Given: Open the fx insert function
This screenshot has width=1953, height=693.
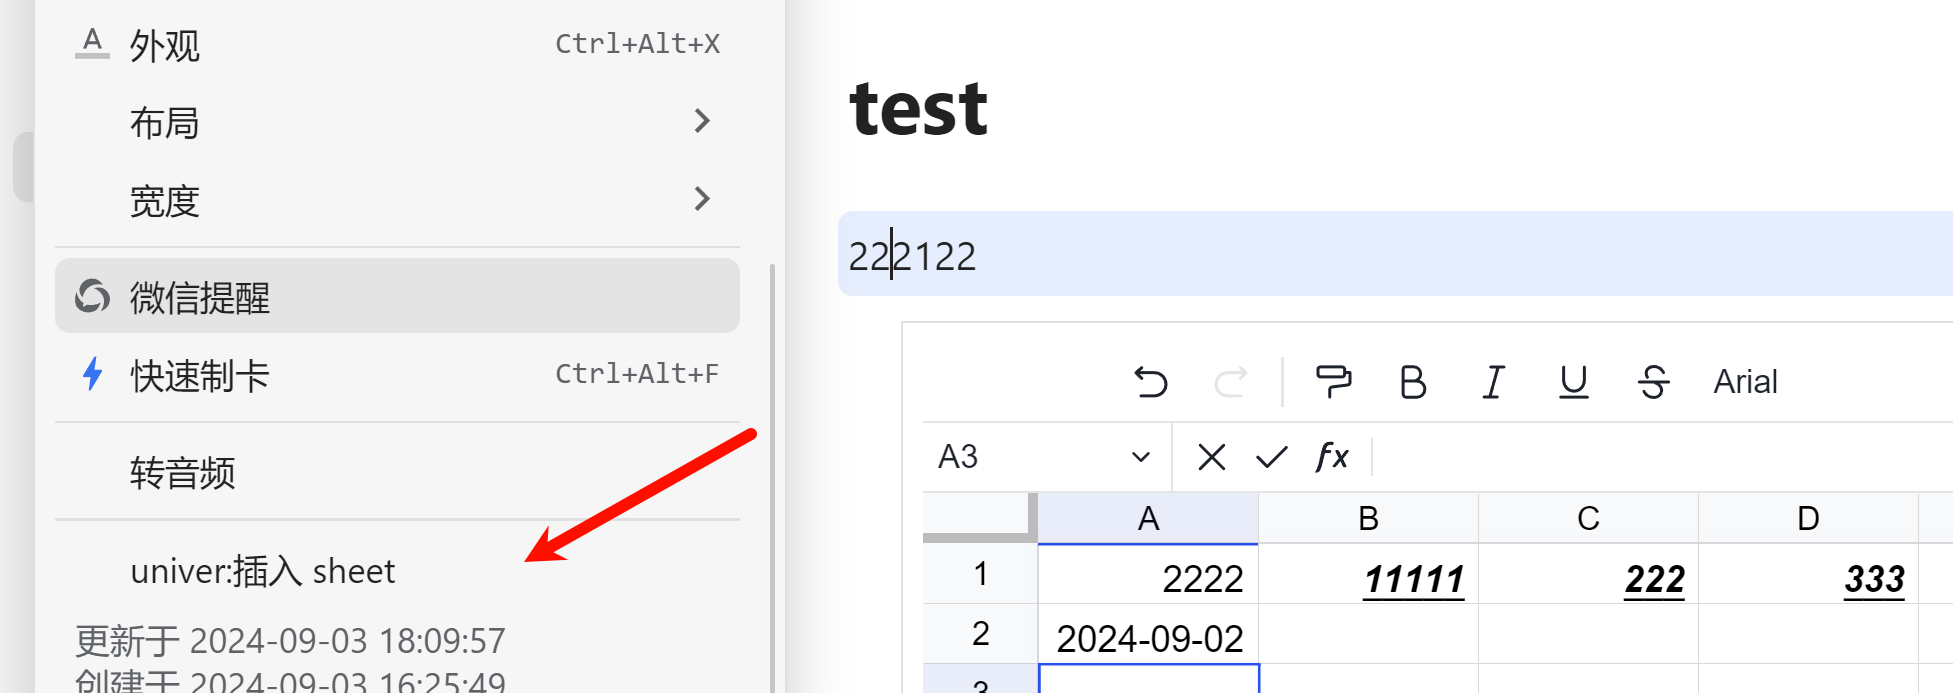Looking at the screenshot, I should click(1332, 457).
